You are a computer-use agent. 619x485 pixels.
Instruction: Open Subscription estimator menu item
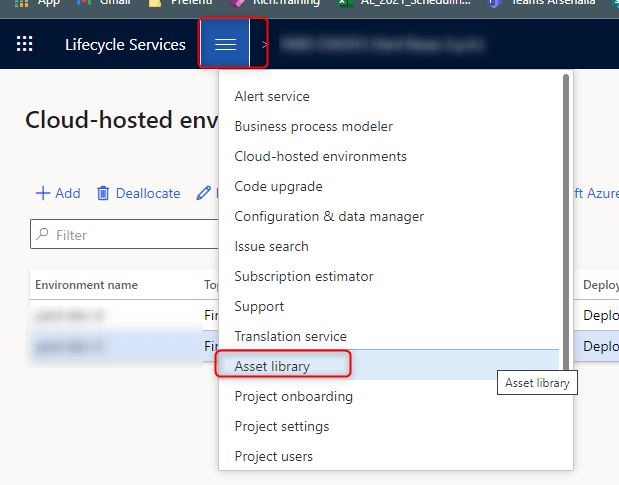point(304,277)
